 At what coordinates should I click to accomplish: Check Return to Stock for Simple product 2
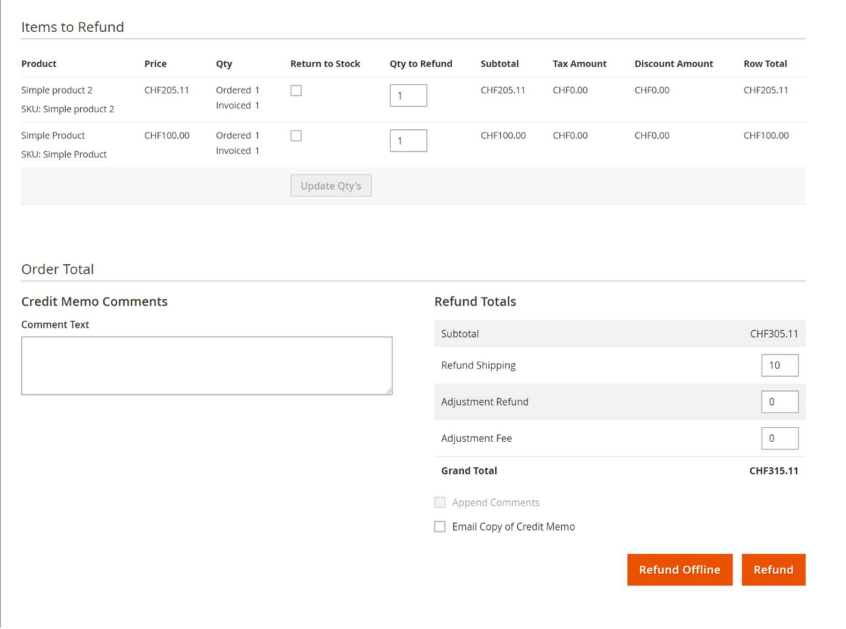tap(296, 91)
